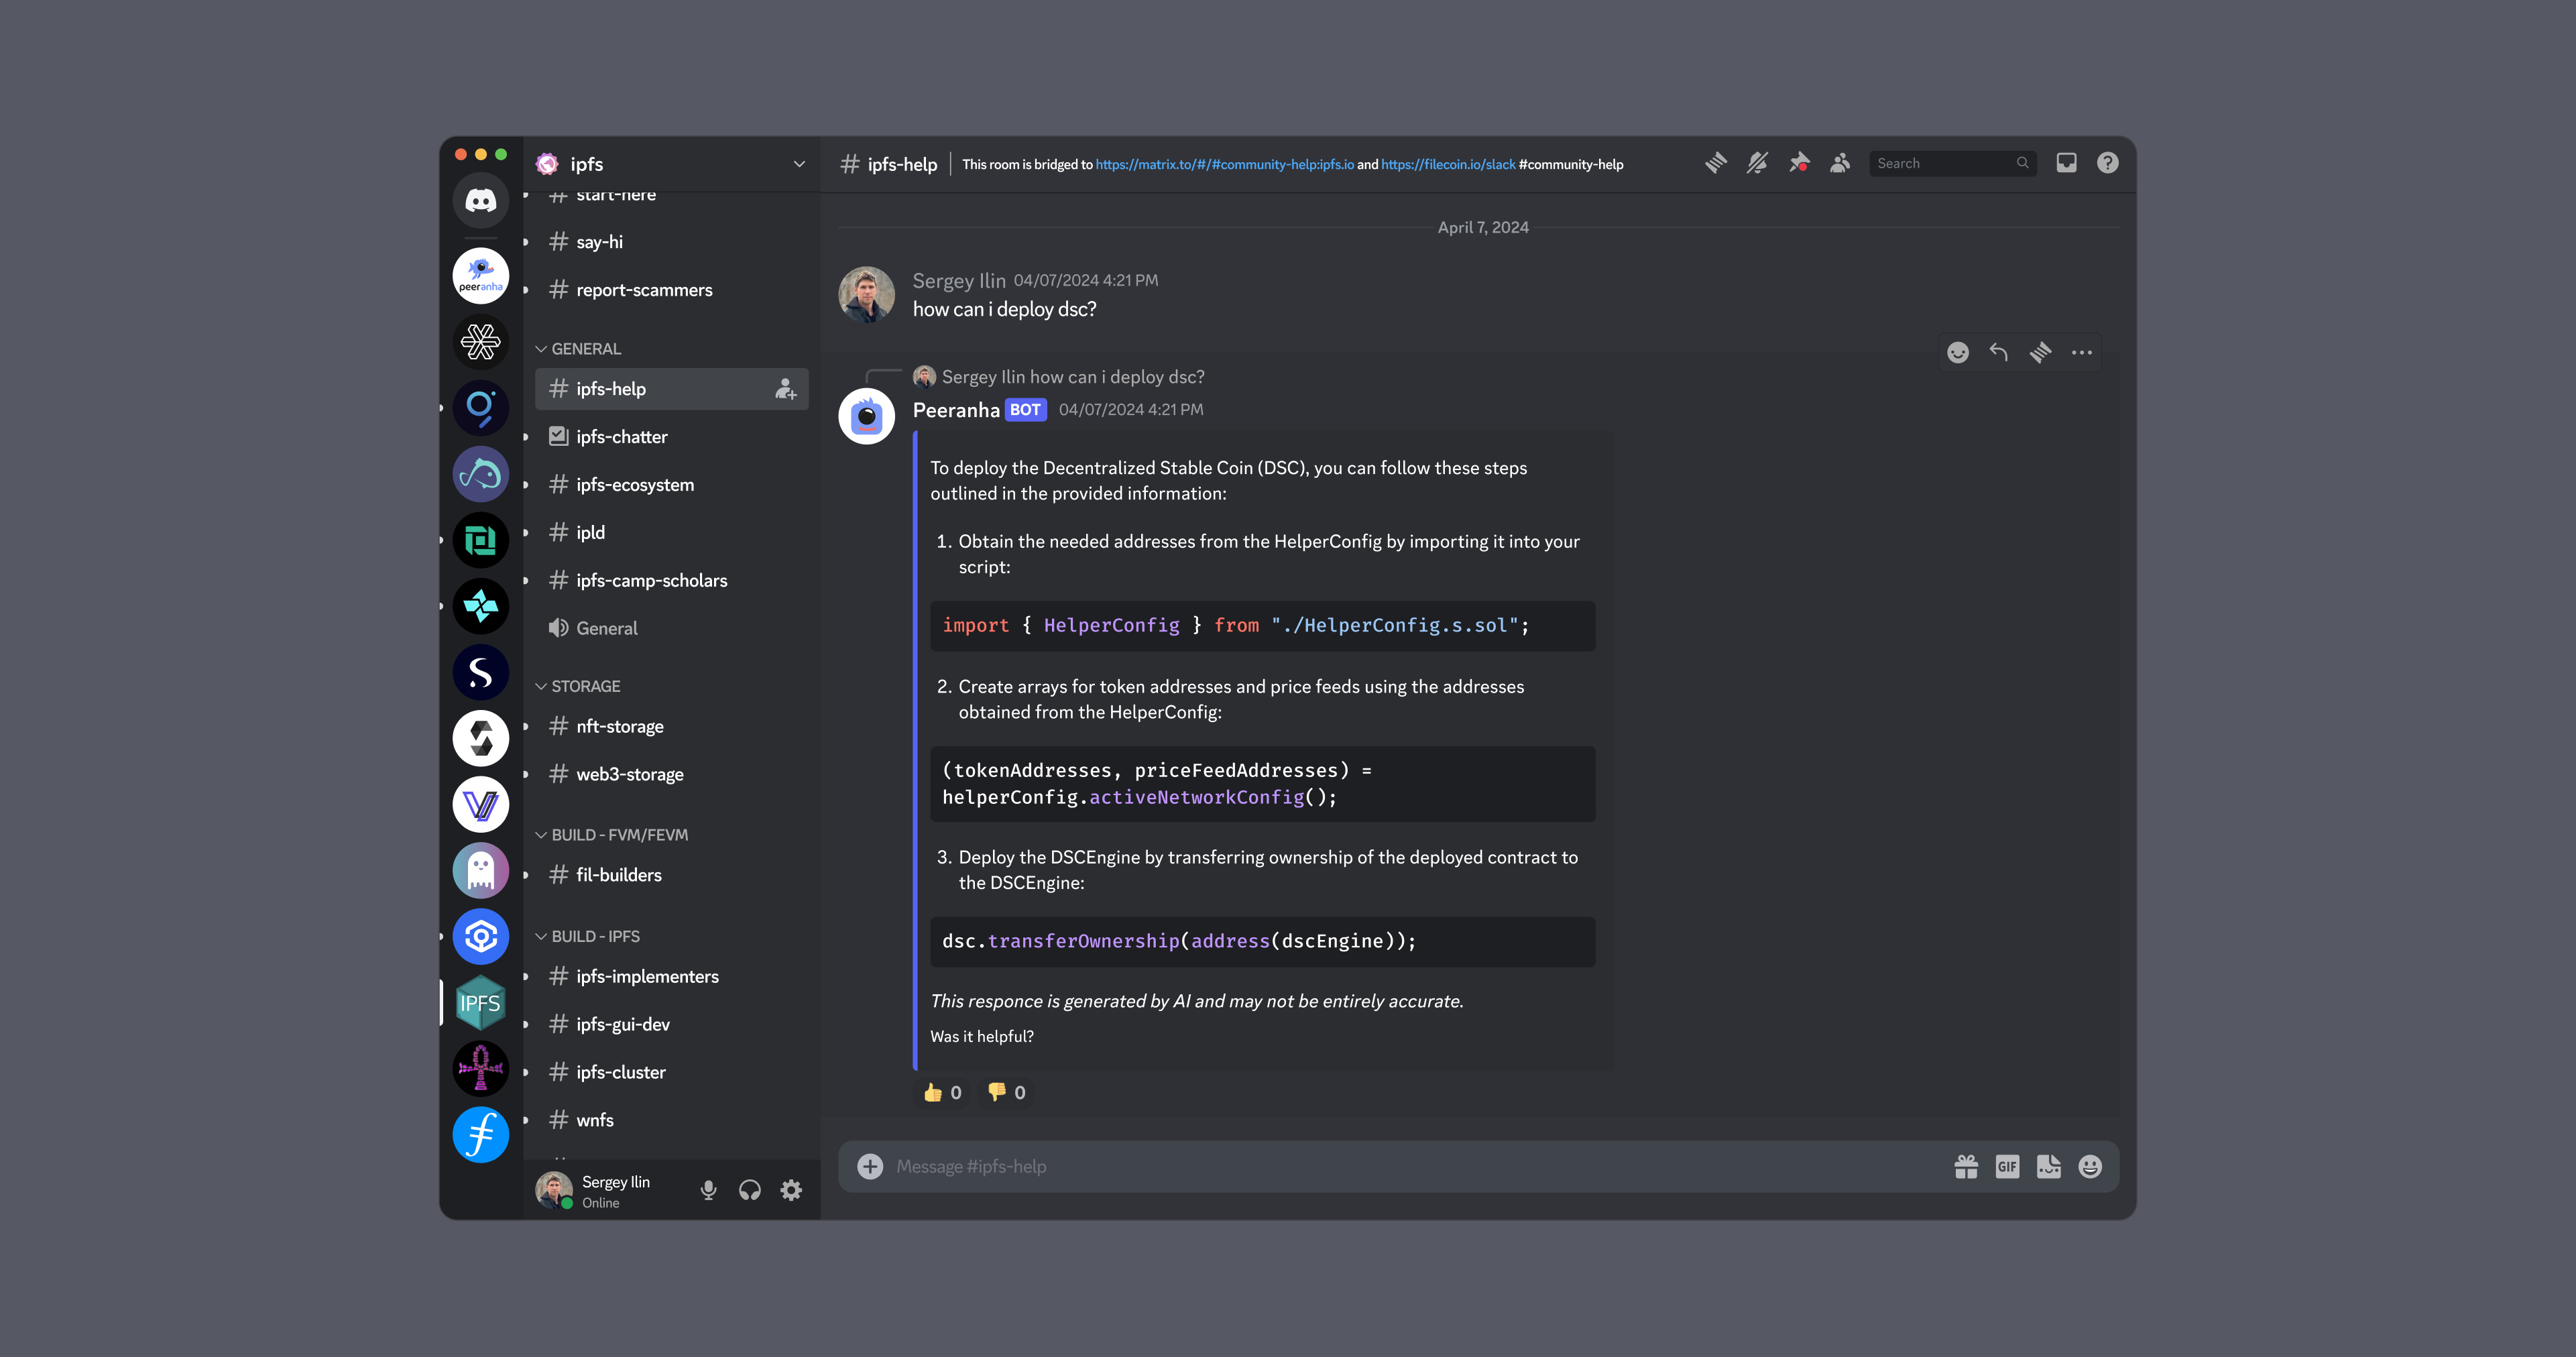Select the #ipfs-chatter channel

click(622, 436)
